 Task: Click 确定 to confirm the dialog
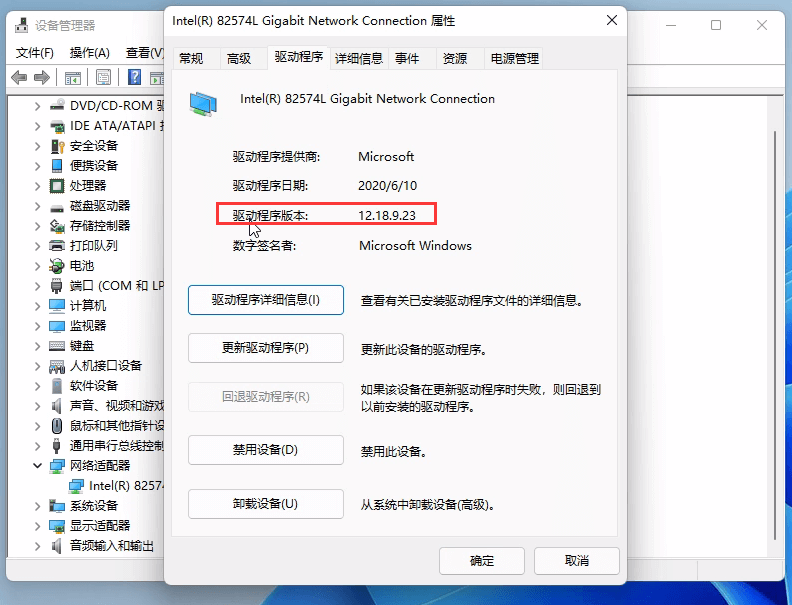[x=482, y=561]
